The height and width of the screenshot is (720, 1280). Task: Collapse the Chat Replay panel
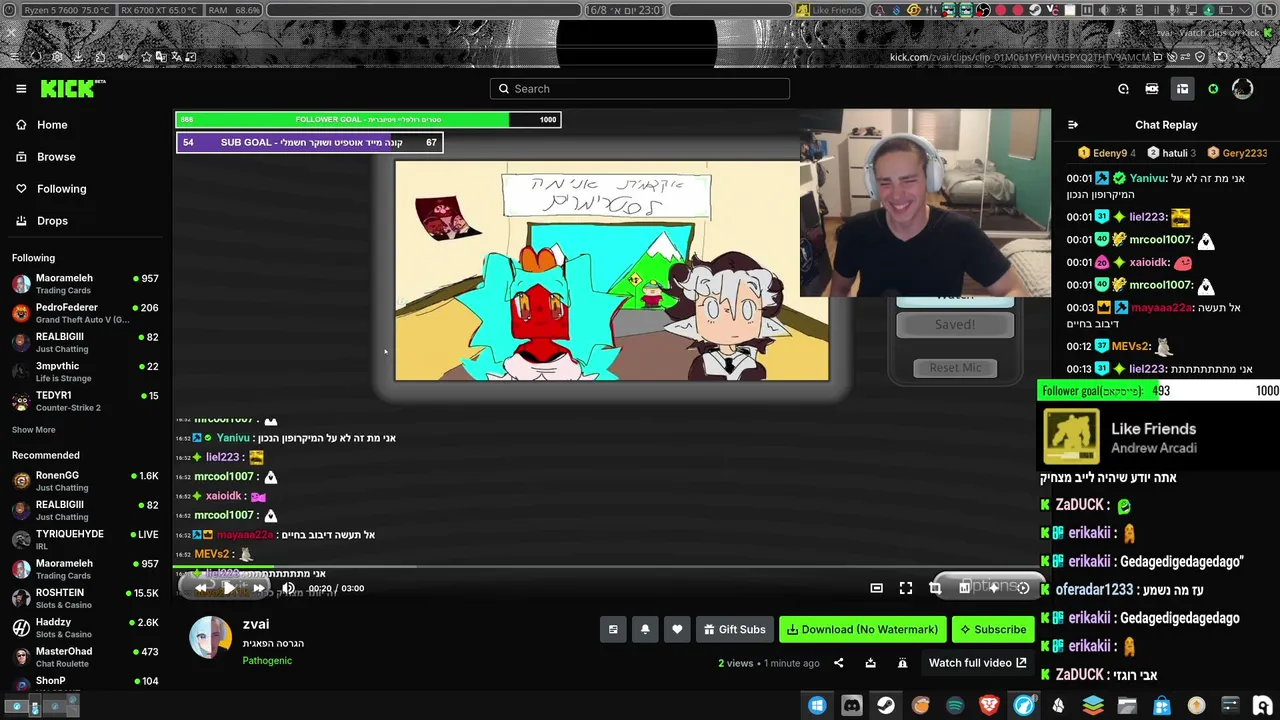pos(1073,125)
